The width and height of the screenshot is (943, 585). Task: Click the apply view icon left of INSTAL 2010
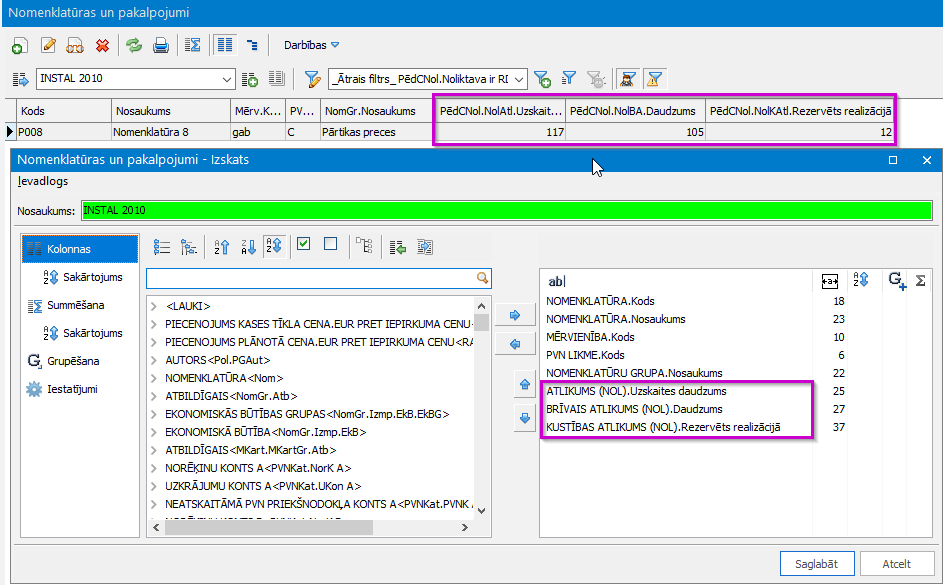[x=20, y=79]
